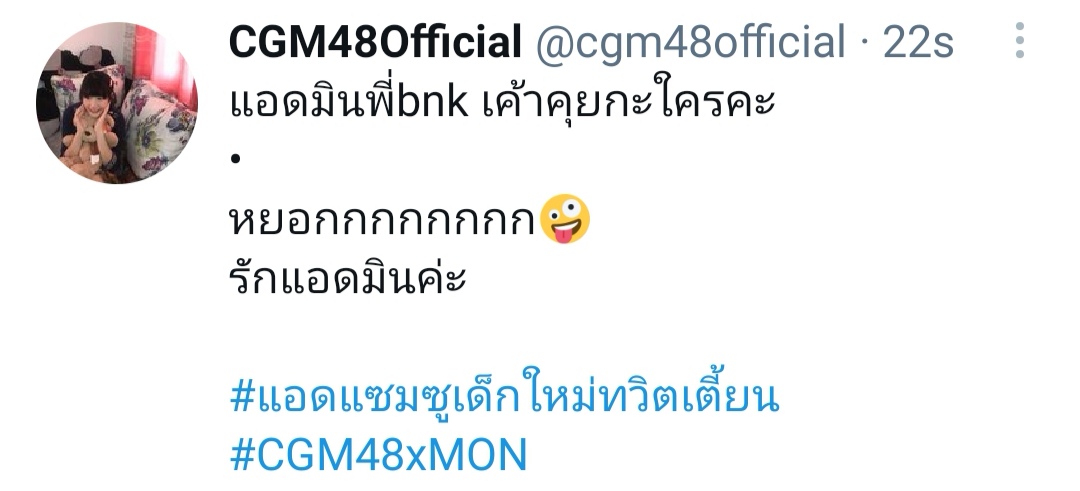
Task: Visit the @cgm48official handle link
Action: coord(690,42)
